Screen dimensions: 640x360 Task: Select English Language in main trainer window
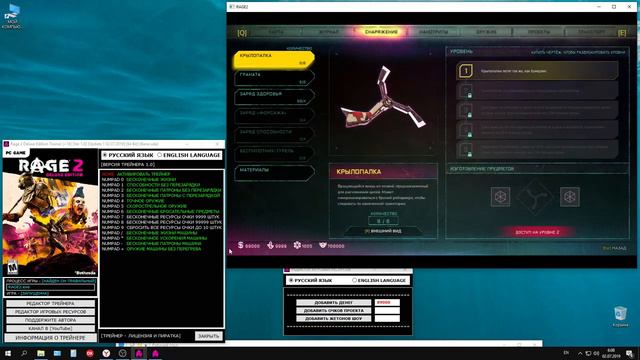click(189, 155)
